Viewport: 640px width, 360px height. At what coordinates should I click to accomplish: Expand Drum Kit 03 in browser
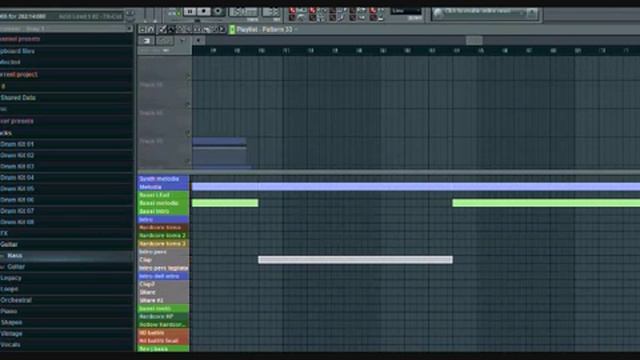tap(17, 167)
